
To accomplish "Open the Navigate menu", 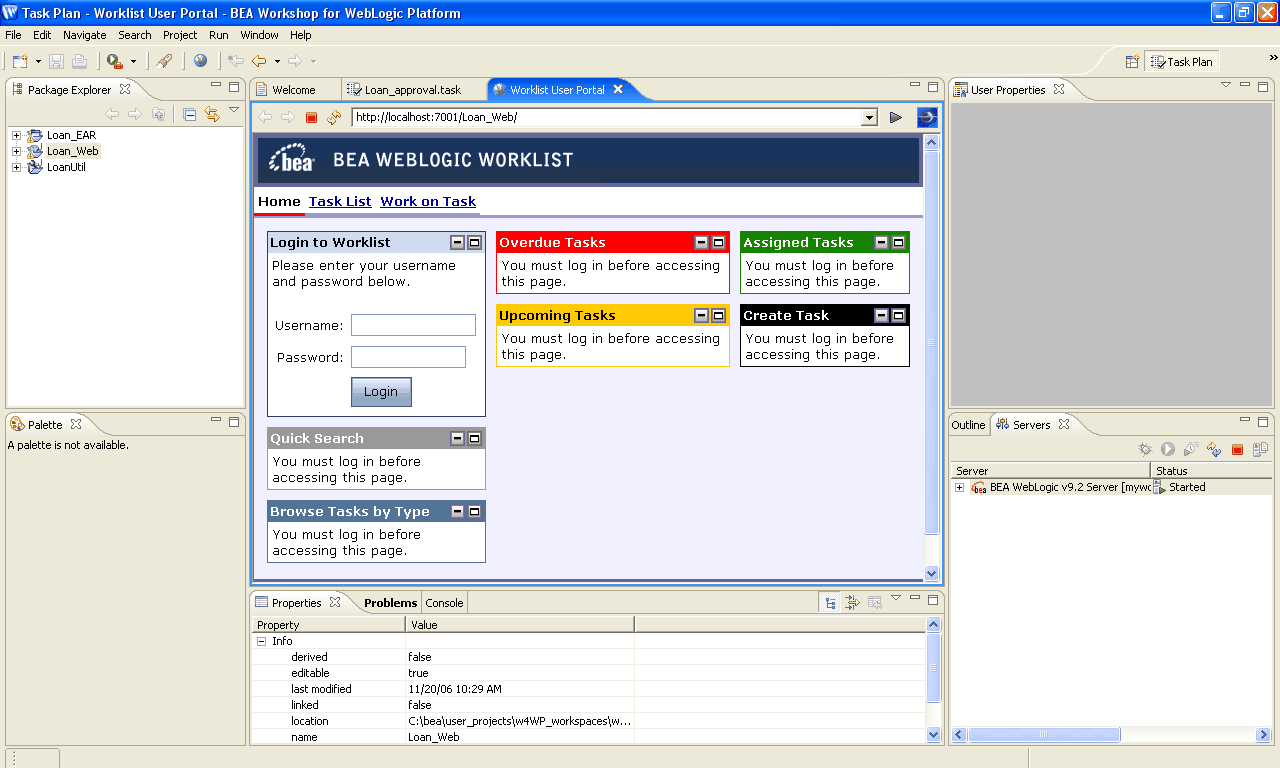I will pyautogui.click(x=84, y=35).
